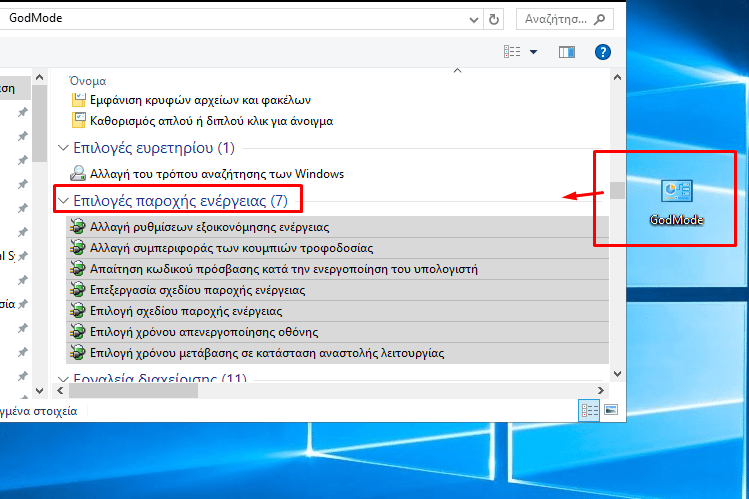The height and width of the screenshot is (499, 749).
Task: Open the blue Help button
Action: [603, 52]
